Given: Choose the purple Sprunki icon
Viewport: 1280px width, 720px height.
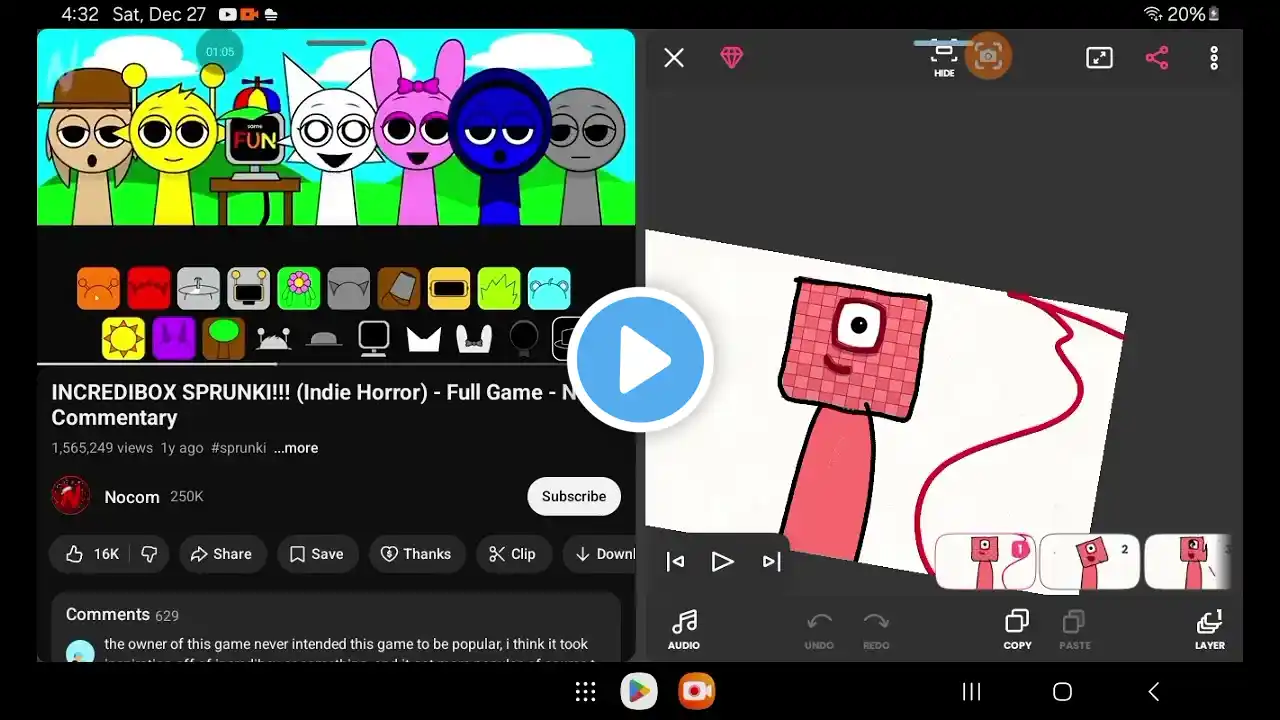Looking at the screenshot, I should click(x=173, y=339).
